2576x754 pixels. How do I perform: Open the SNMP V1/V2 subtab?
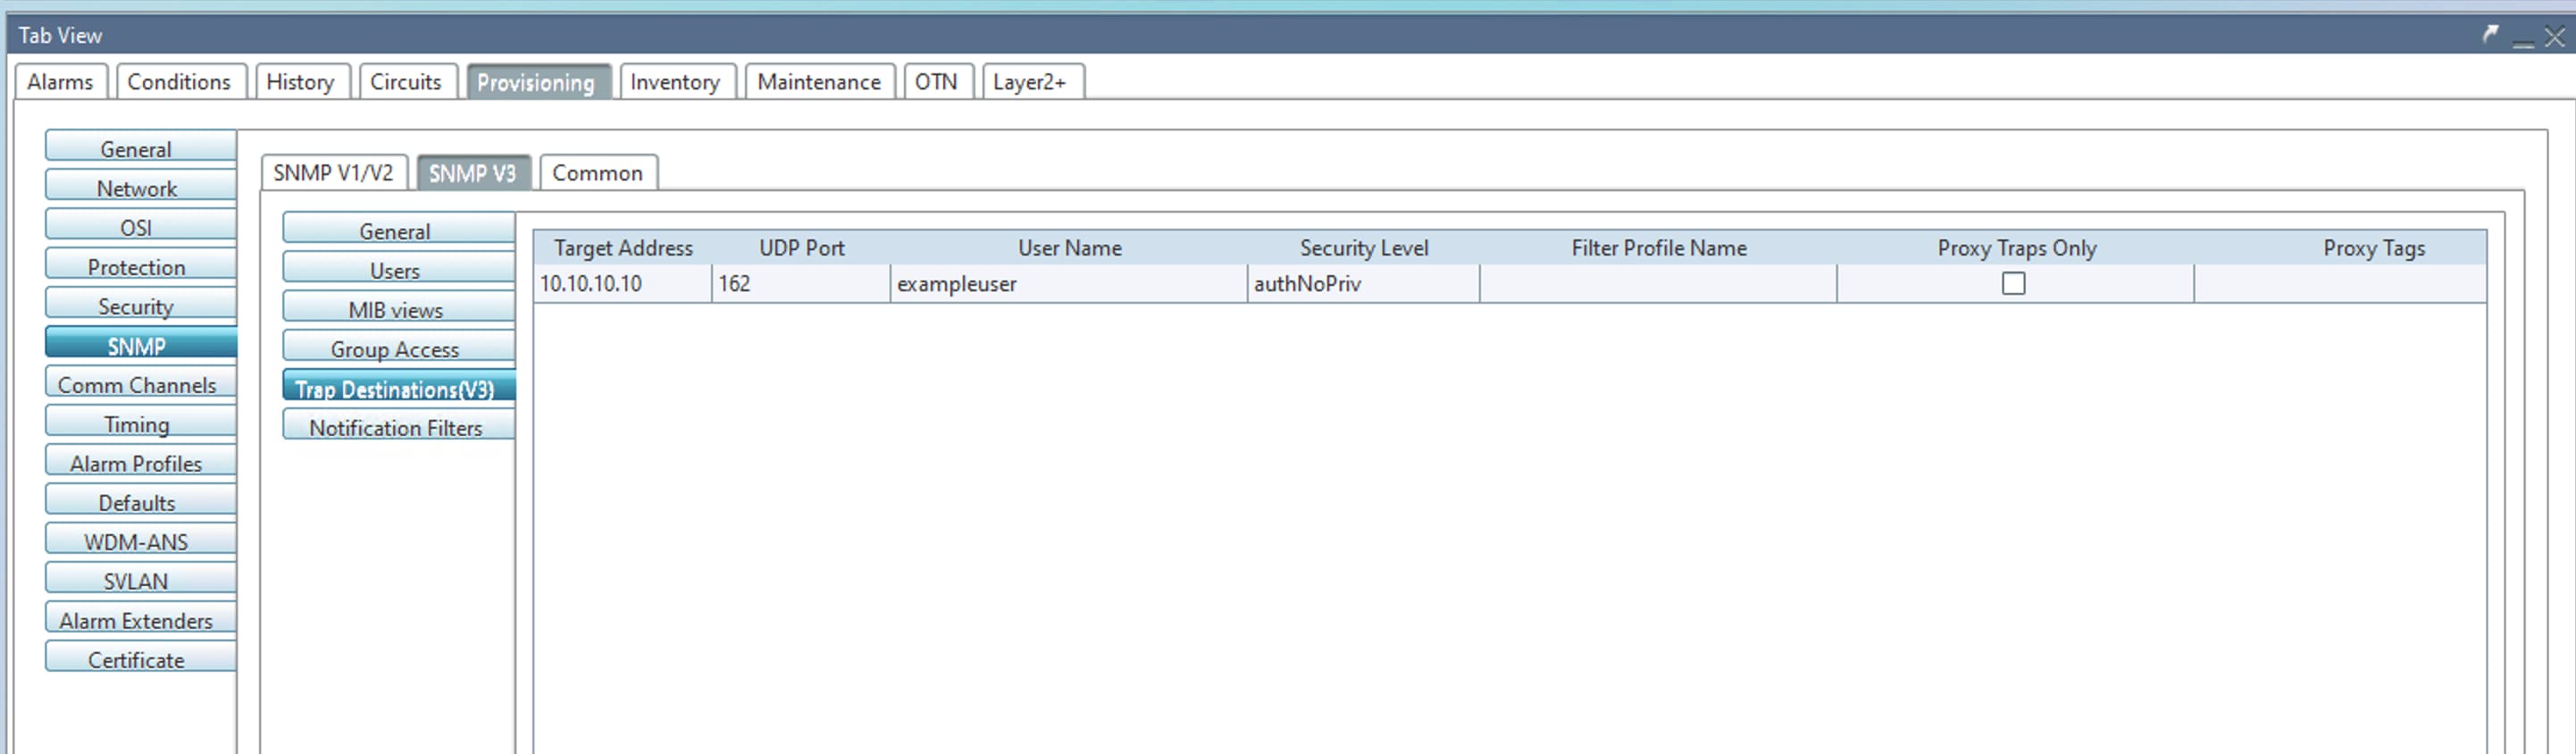click(334, 173)
